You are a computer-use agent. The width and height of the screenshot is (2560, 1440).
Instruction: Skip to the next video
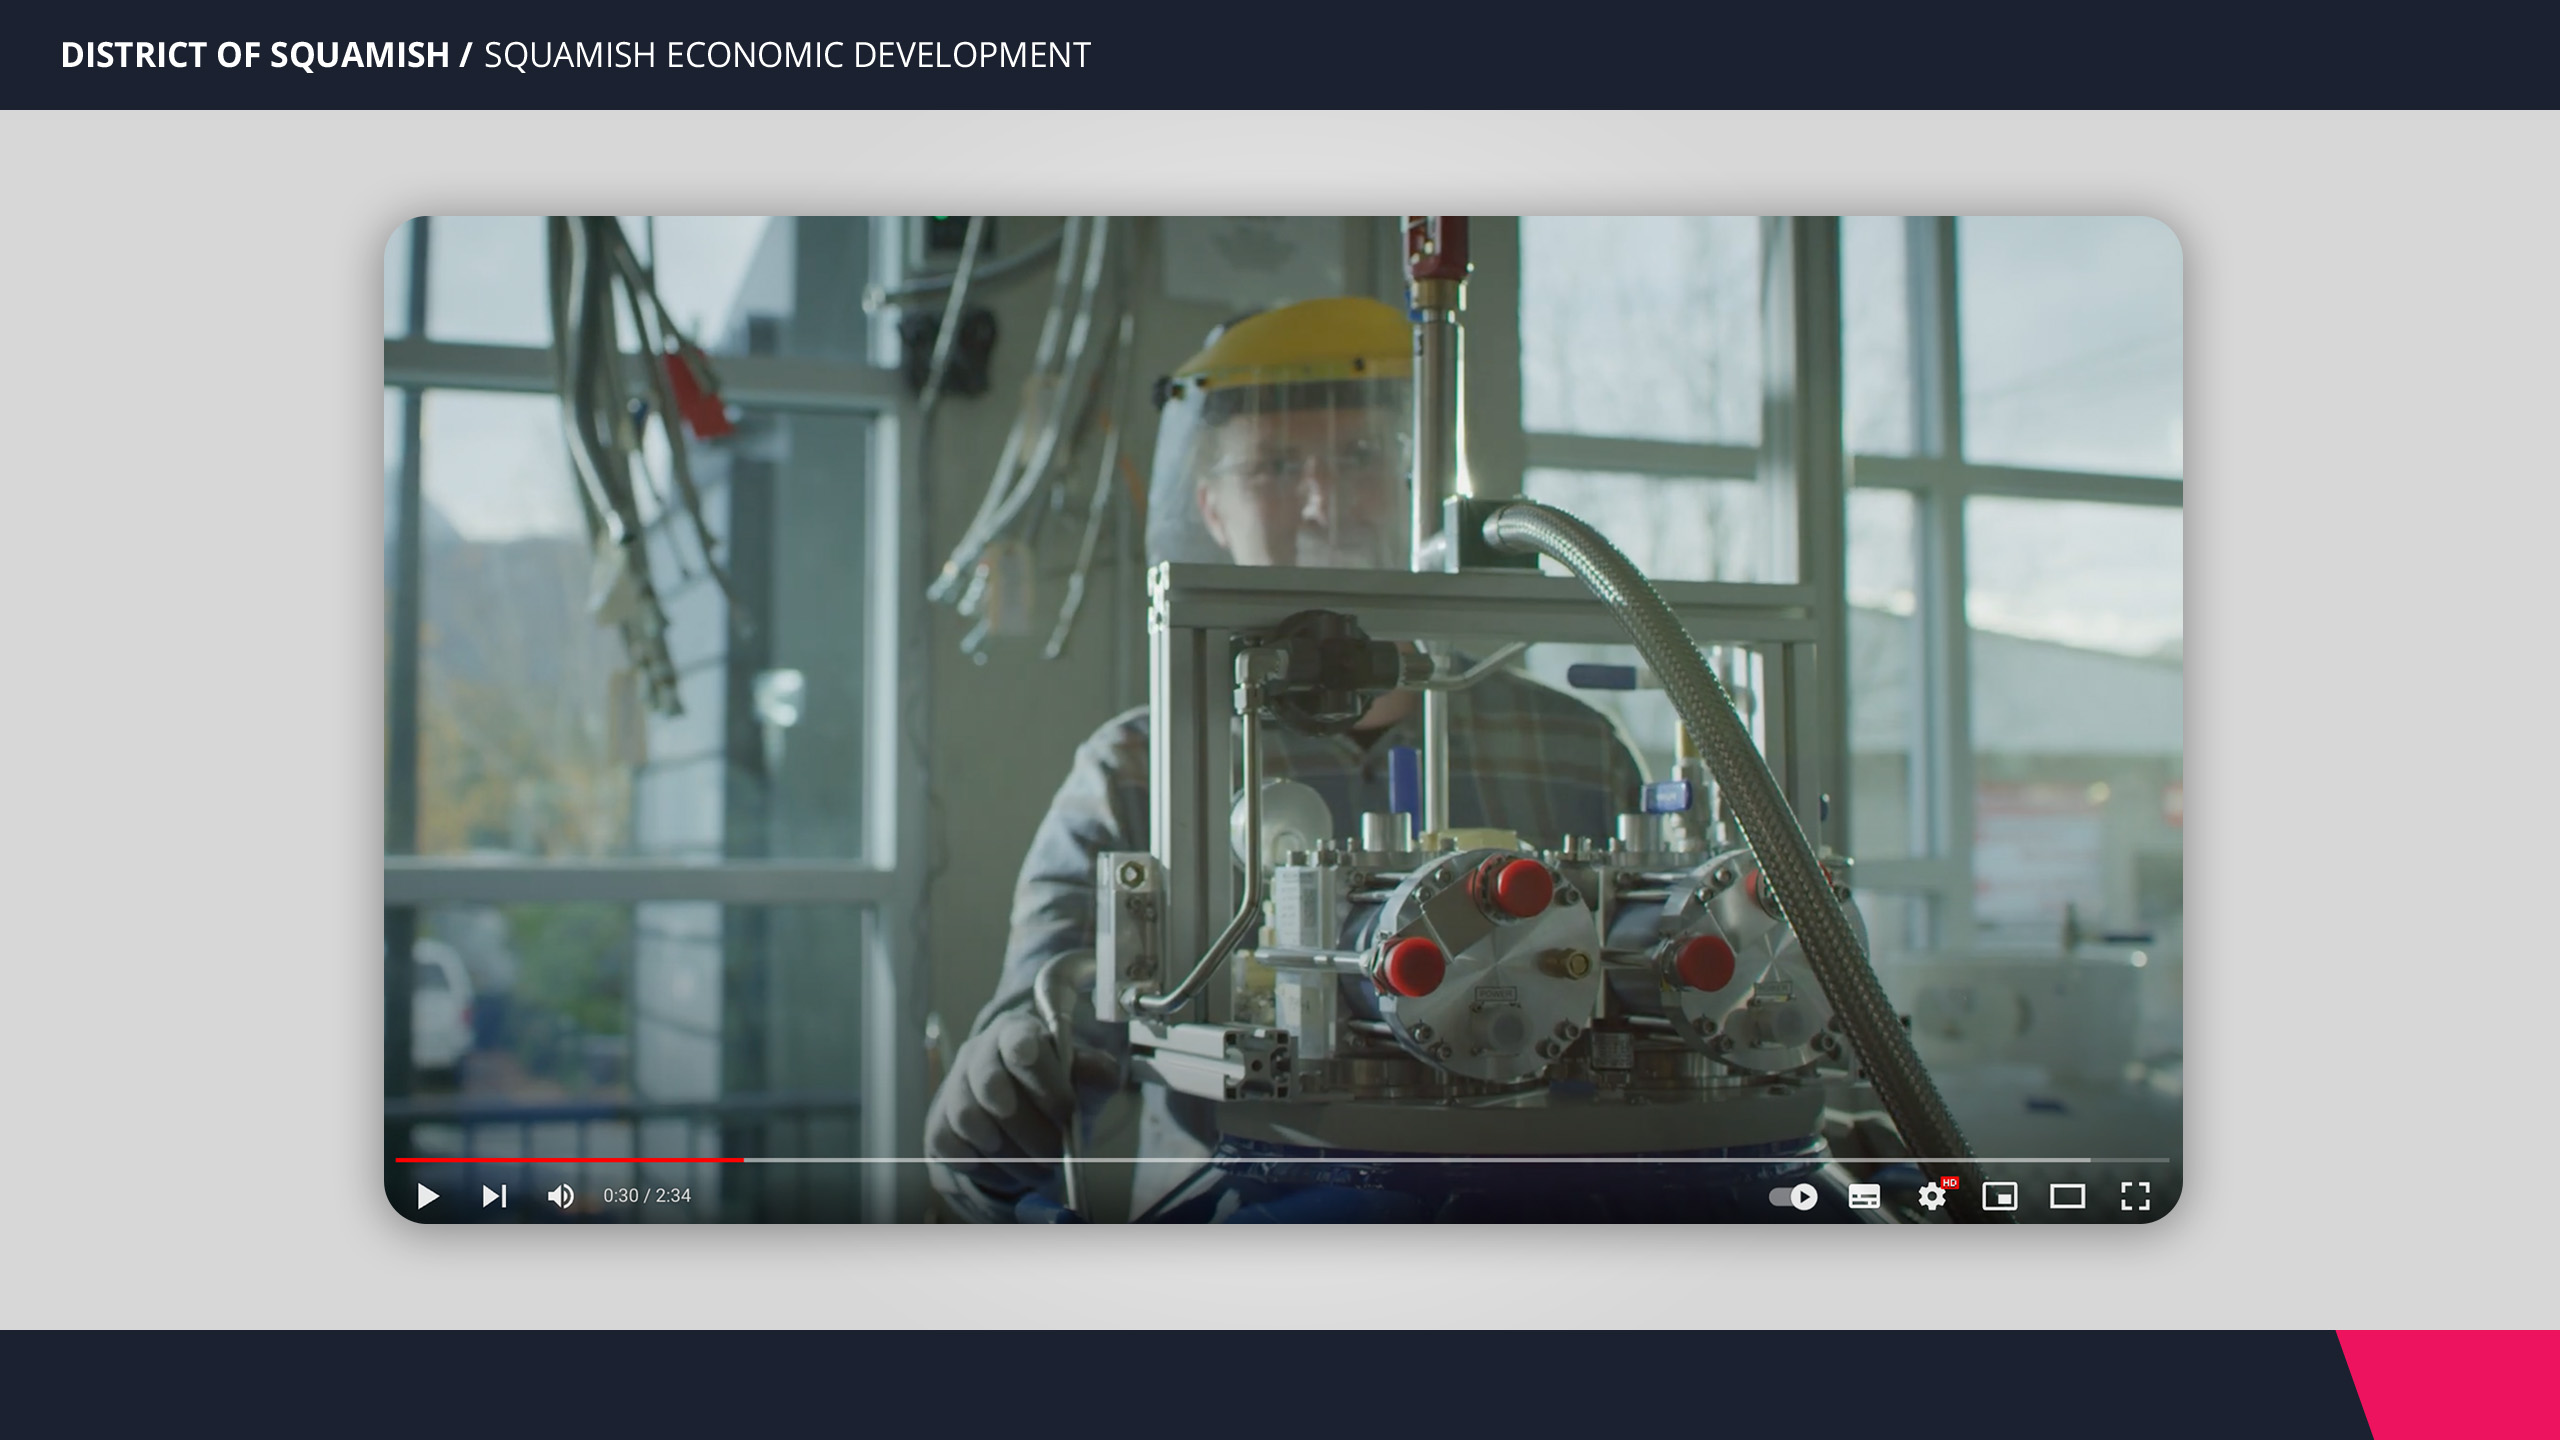pos(495,1196)
